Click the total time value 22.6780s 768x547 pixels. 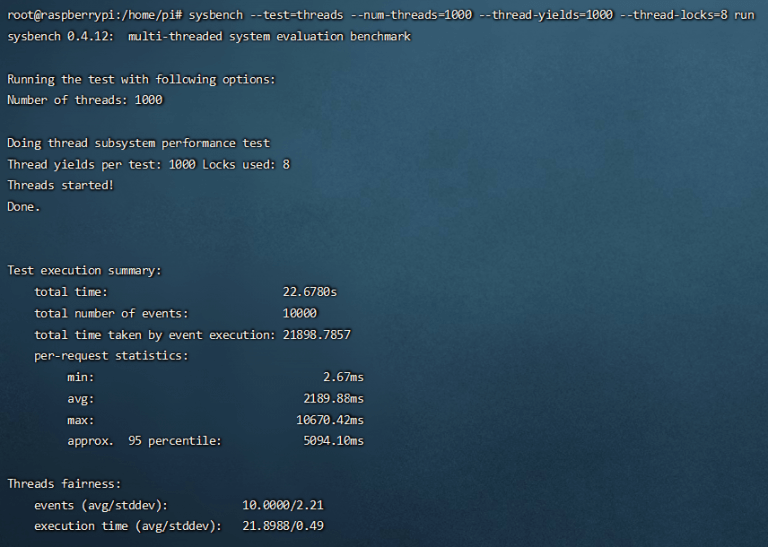310,292
